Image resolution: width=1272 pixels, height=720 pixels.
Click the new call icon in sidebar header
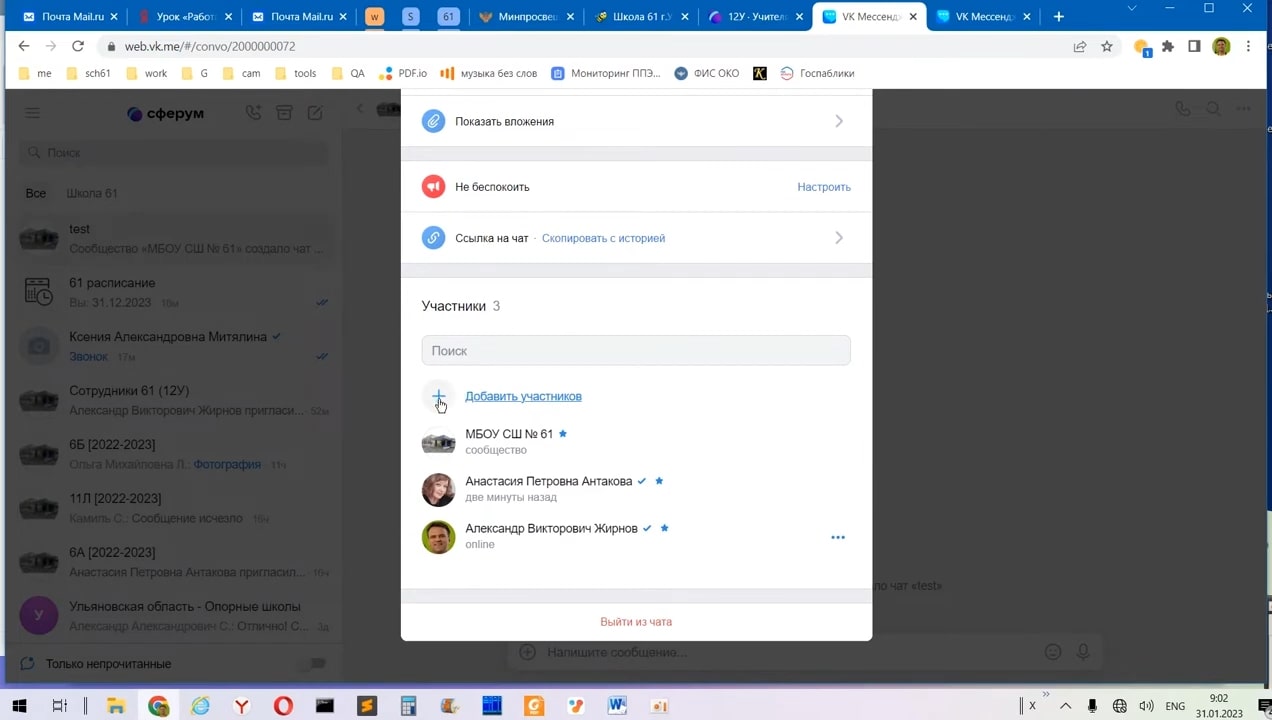point(253,113)
